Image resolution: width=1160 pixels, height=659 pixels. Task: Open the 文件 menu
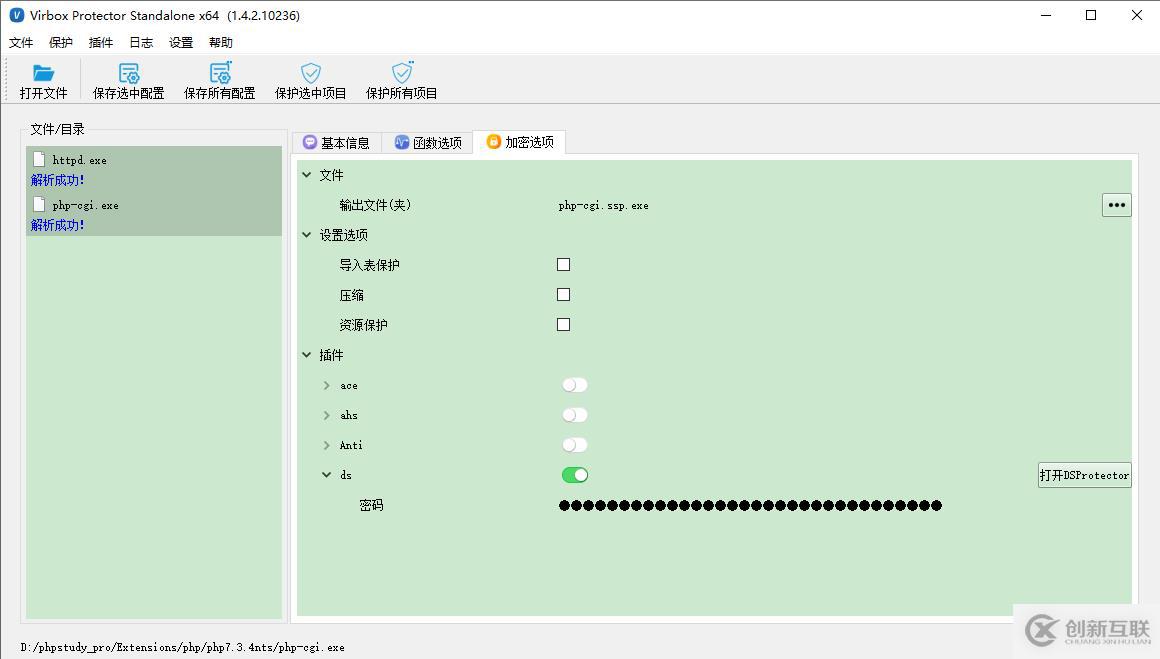(x=21, y=42)
